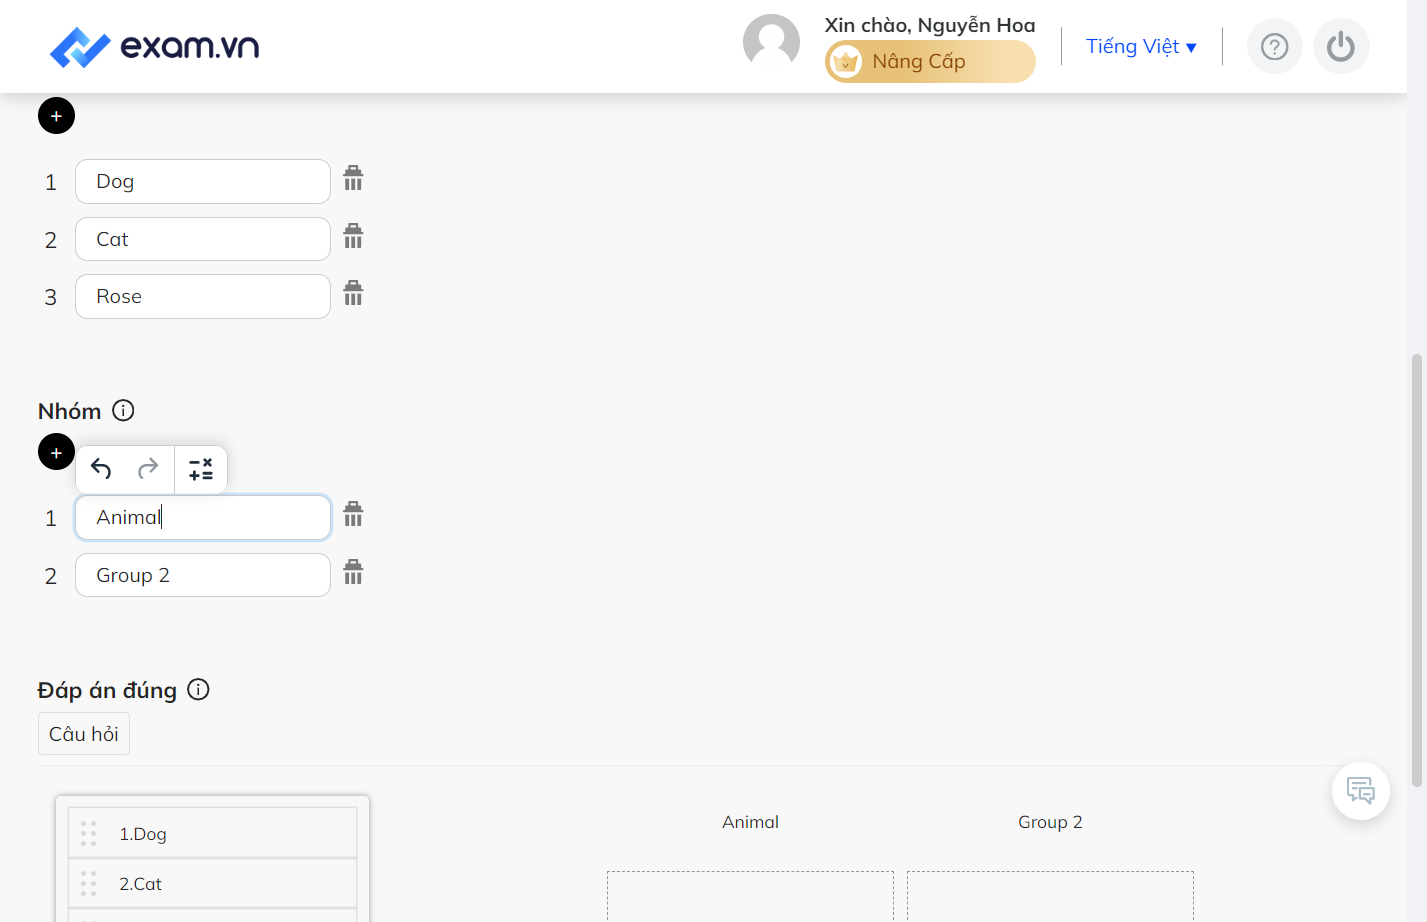Edit the Group 2 input field
Screen dimensions: 1427x922
tap(203, 575)
